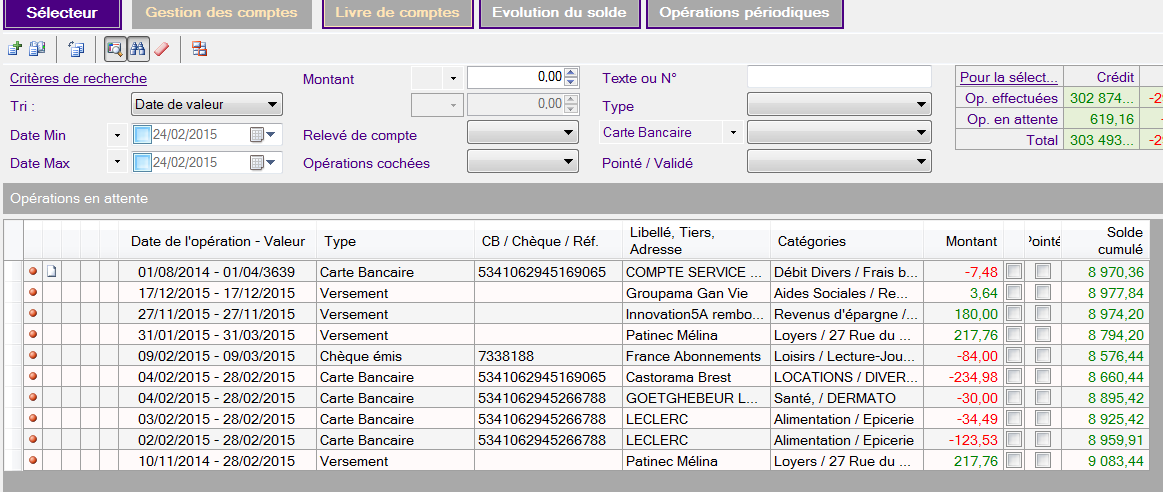Image resolution: width=1163 pixels, height=492 pixels.
Task: Click the duplicate documents toolbar icon
Action: 37,48
